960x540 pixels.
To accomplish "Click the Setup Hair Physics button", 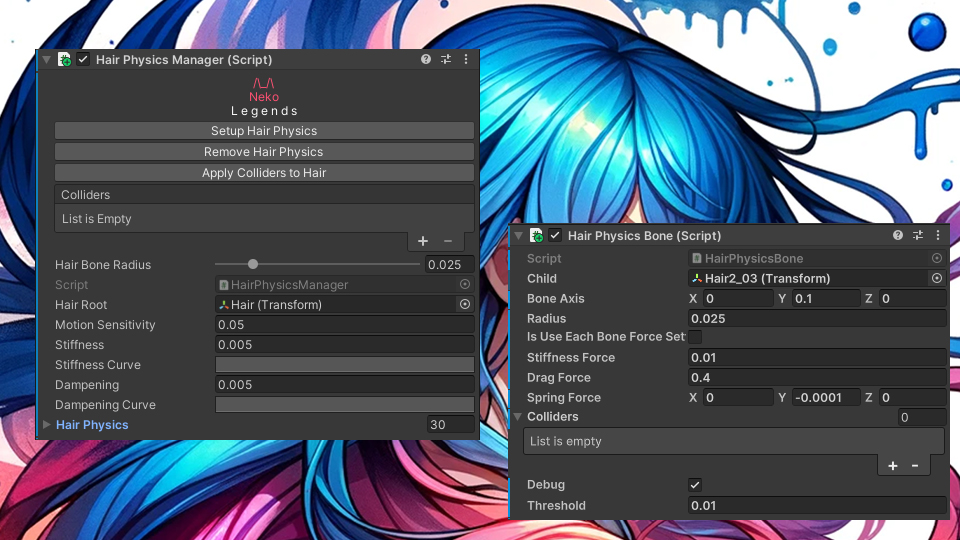I will (264, 131).
